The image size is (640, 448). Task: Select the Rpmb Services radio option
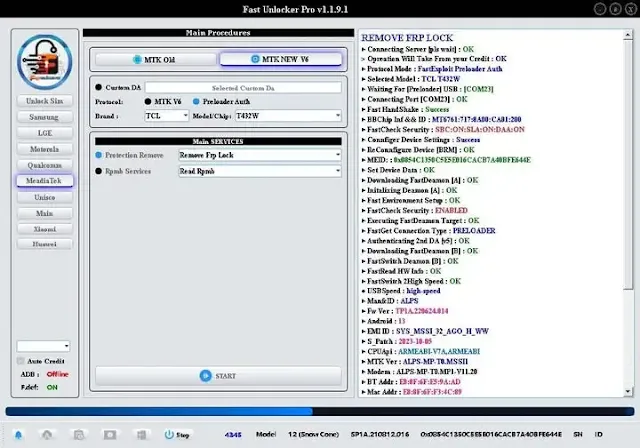coord(98,171)
